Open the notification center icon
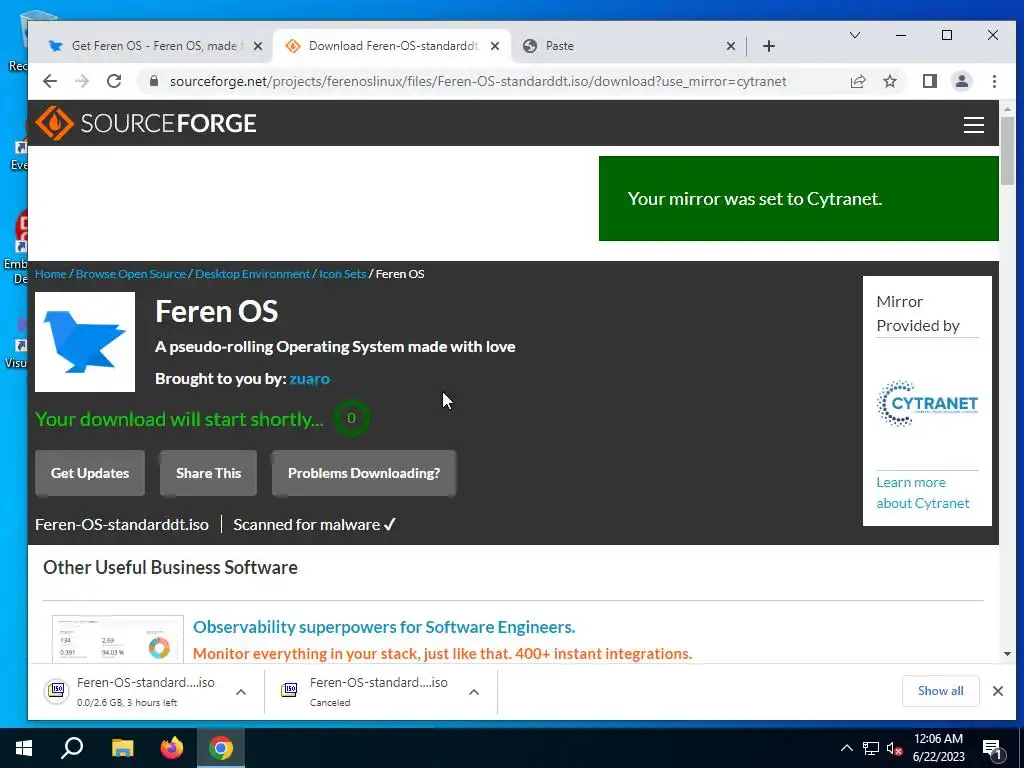Viewport: 1024px width, 768px height. [993, 749]
